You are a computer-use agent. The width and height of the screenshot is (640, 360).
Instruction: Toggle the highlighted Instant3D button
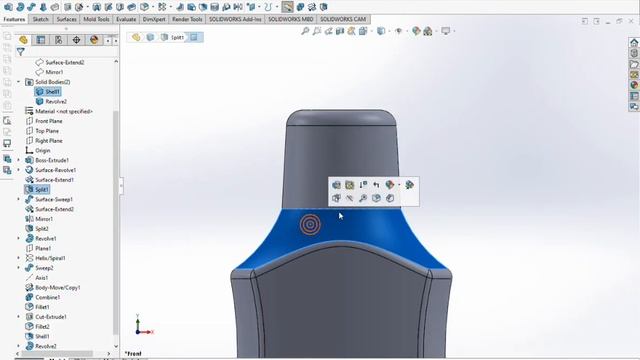pyautogui.click(x=287, y=7)
